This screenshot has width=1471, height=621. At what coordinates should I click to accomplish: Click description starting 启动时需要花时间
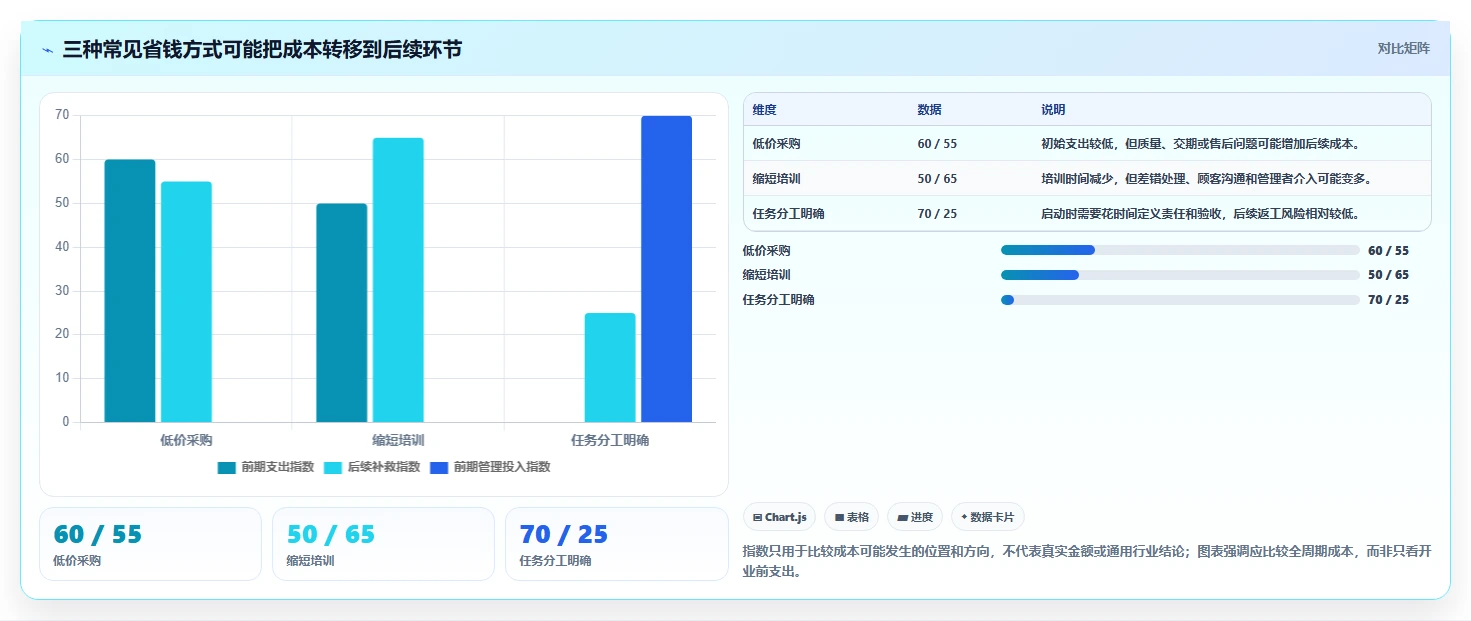pos(1200,214)
